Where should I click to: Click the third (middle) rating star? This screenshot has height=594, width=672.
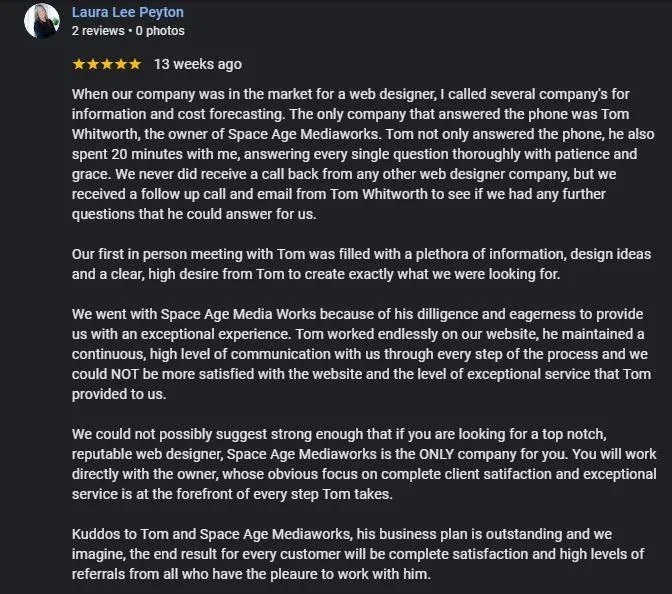(x=107, y=64)
